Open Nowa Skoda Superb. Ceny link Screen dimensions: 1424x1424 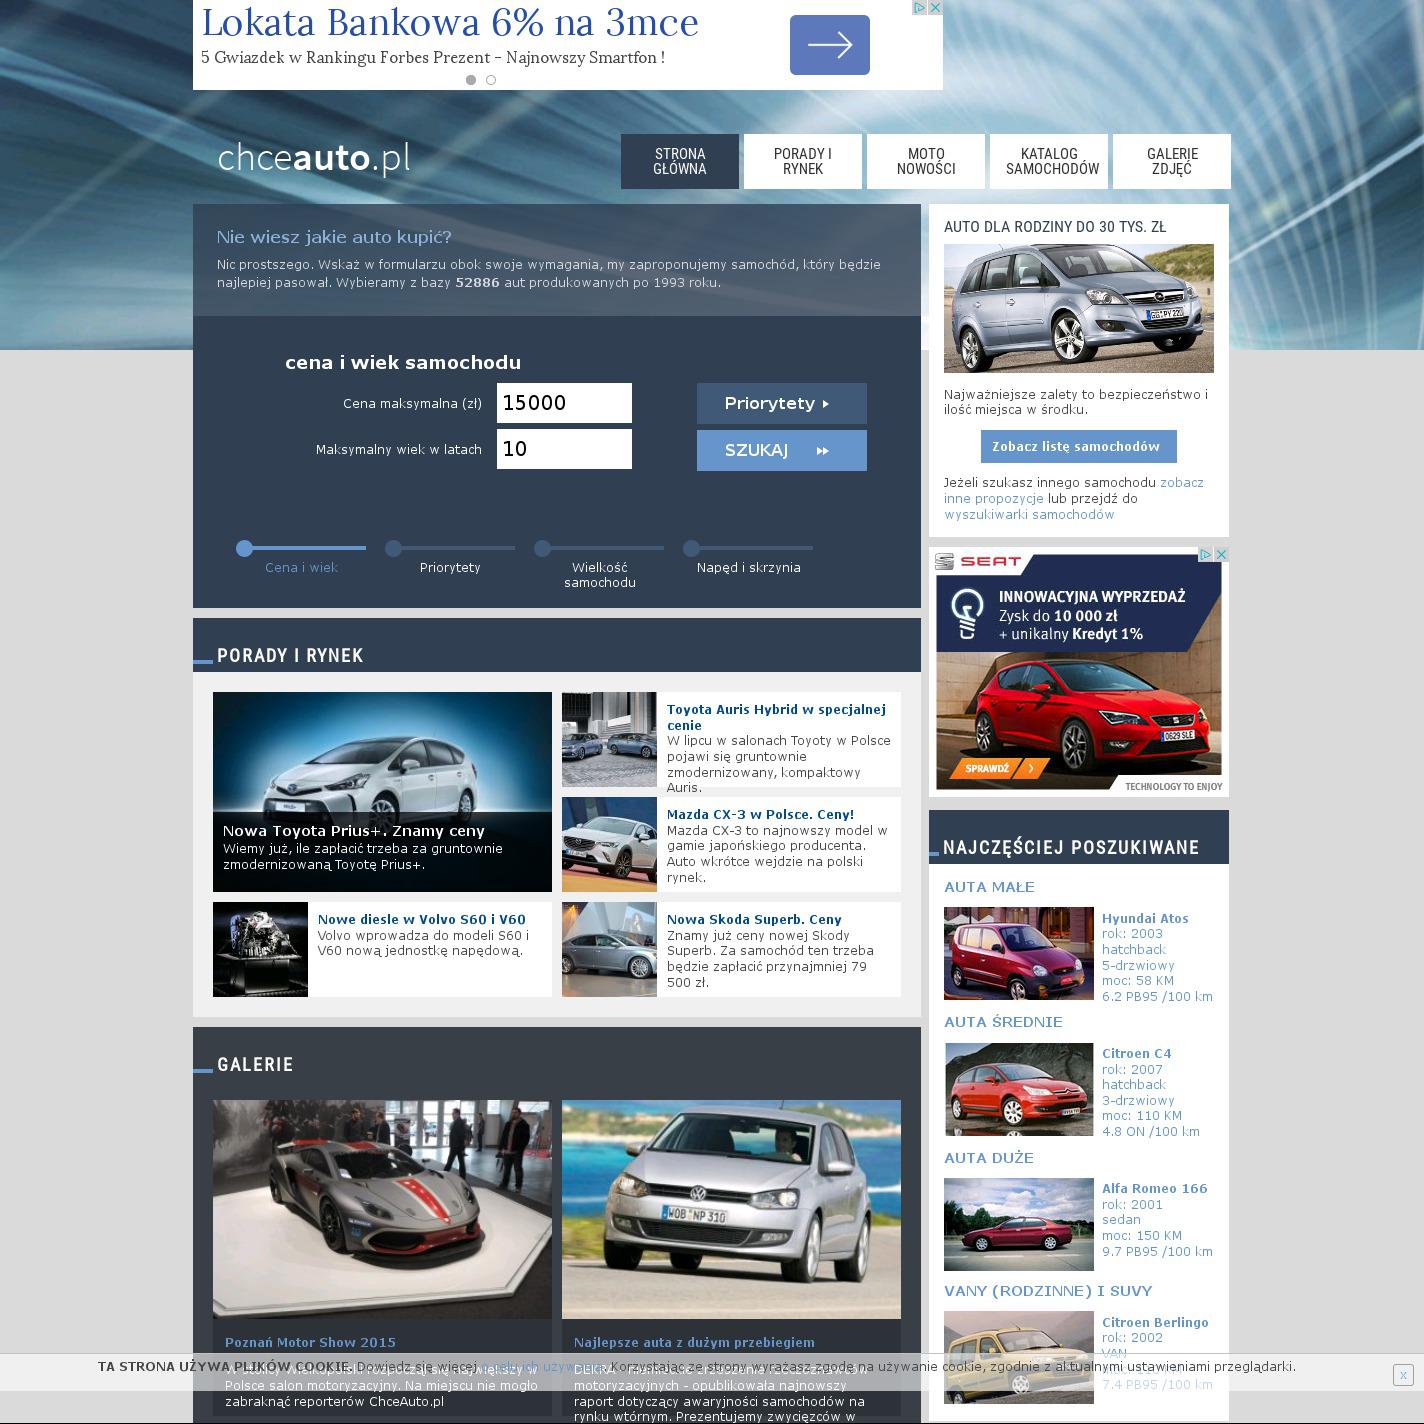pyautogui.click(x=754, y=919)
